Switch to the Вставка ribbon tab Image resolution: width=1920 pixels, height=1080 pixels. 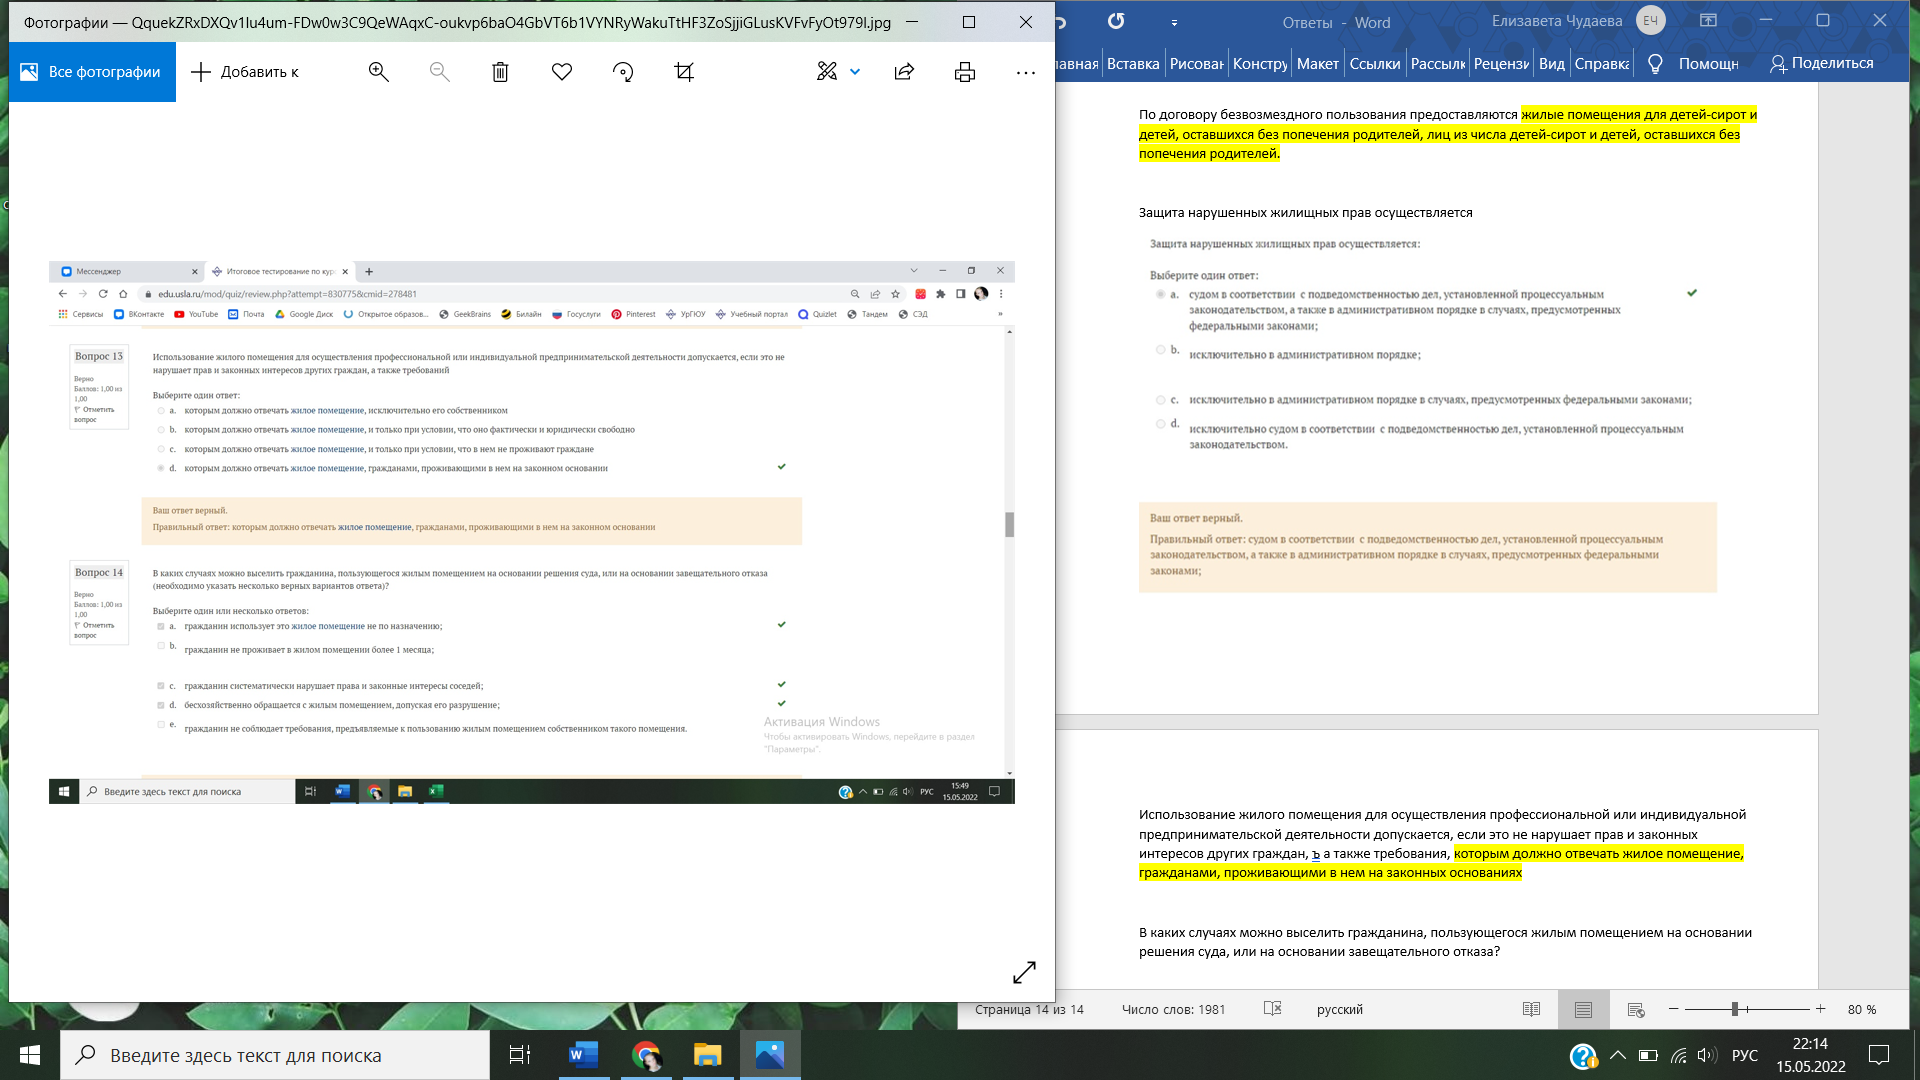[1133, 63]
